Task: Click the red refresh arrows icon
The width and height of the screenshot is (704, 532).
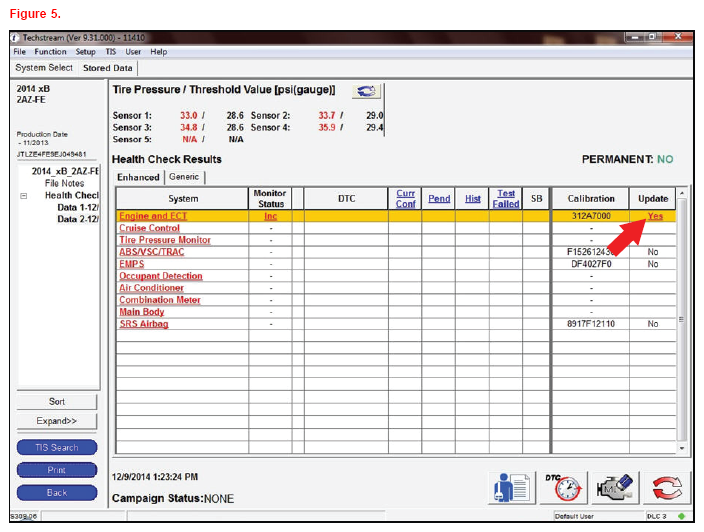Action: click(665, 487)
